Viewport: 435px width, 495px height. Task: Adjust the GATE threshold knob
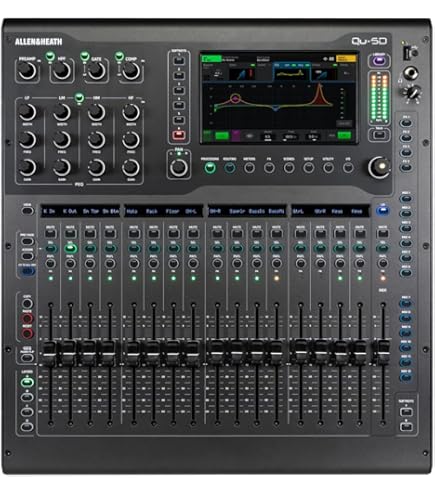pyautogui.click(x=96, y=71)
